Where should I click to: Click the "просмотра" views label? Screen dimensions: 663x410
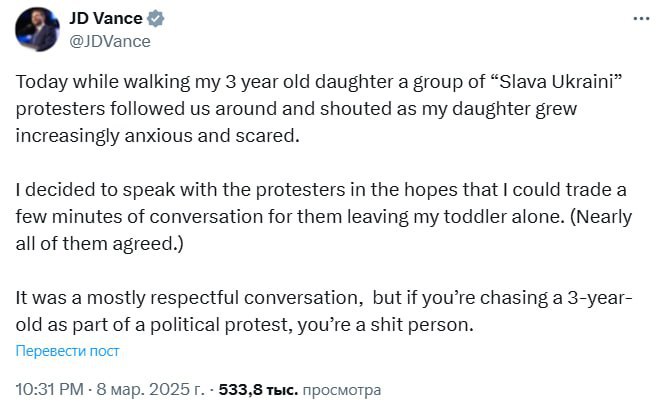click(x=342, y=388)
